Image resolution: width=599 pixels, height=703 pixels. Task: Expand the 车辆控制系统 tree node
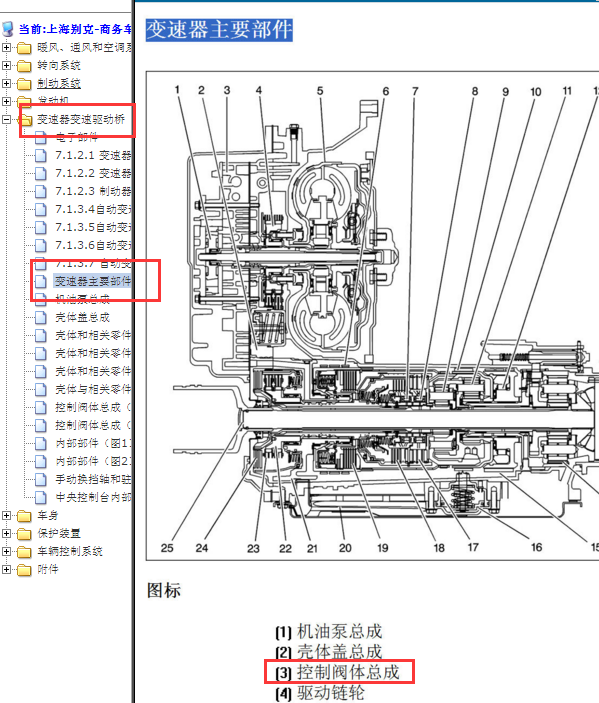click(6, 551)
